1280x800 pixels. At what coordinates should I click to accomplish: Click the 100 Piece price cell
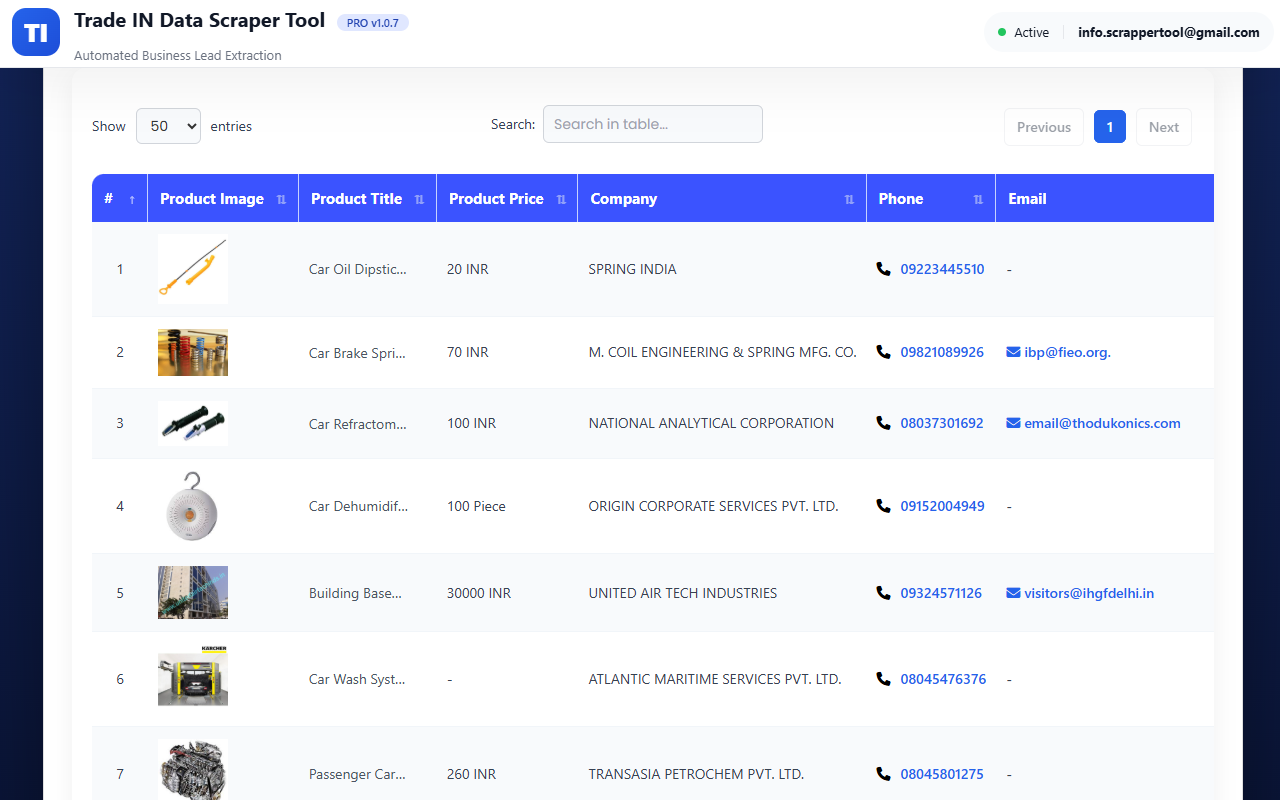tap(476, 506)
